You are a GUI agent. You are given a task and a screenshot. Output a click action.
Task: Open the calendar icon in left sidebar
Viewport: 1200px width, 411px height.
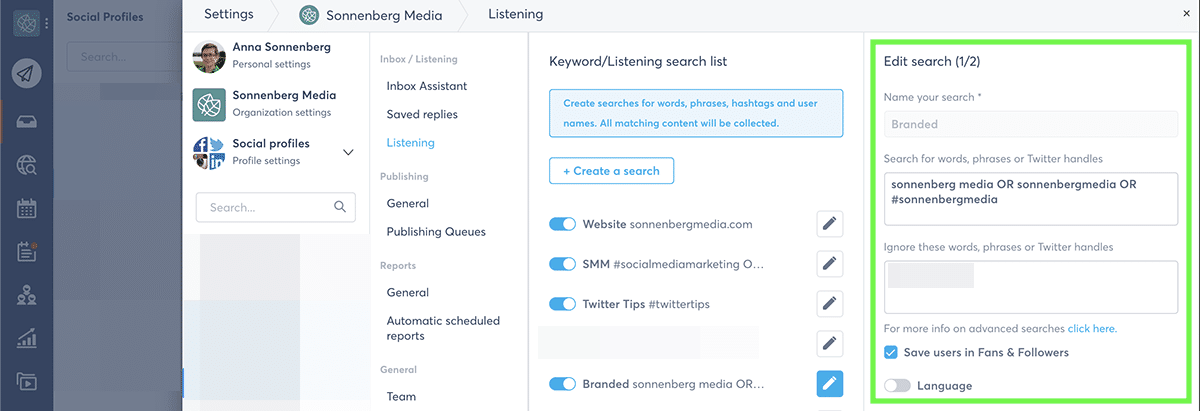(x=27, y=209)
